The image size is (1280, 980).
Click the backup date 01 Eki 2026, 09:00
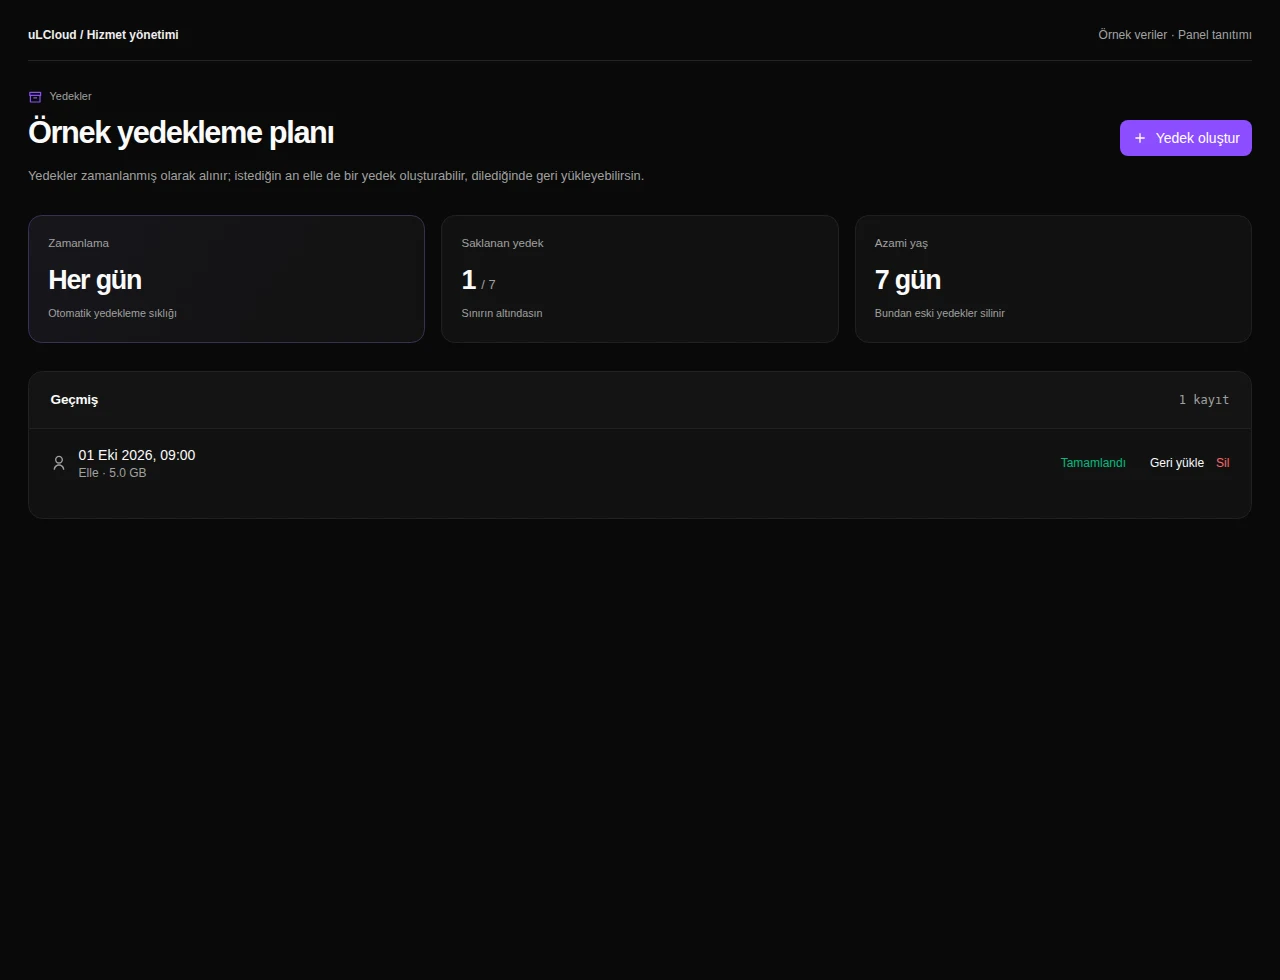point(137,455)
